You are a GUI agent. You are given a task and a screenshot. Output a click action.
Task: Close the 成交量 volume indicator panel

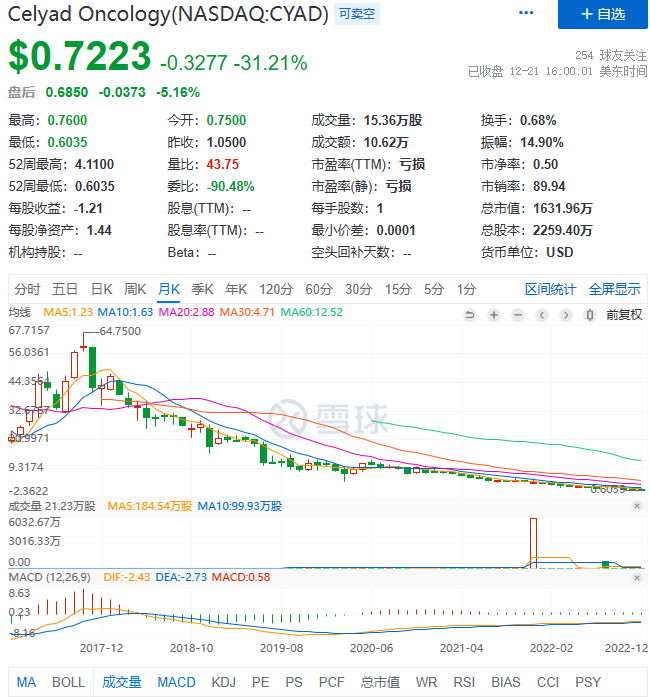tap(637, 506)
